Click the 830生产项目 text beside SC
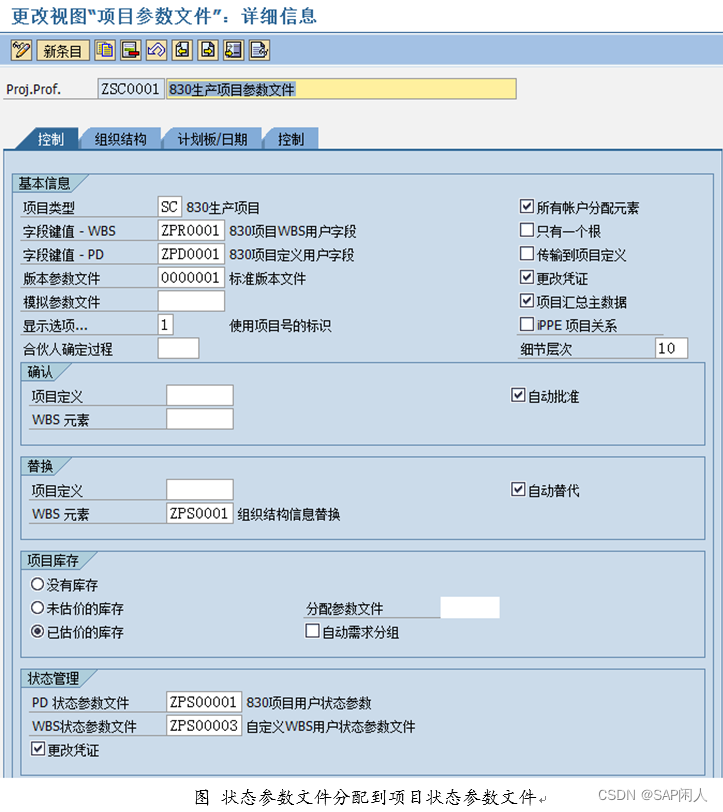This screenshot has height=812, width=723. pyautogui.click(x=223, y=208)
